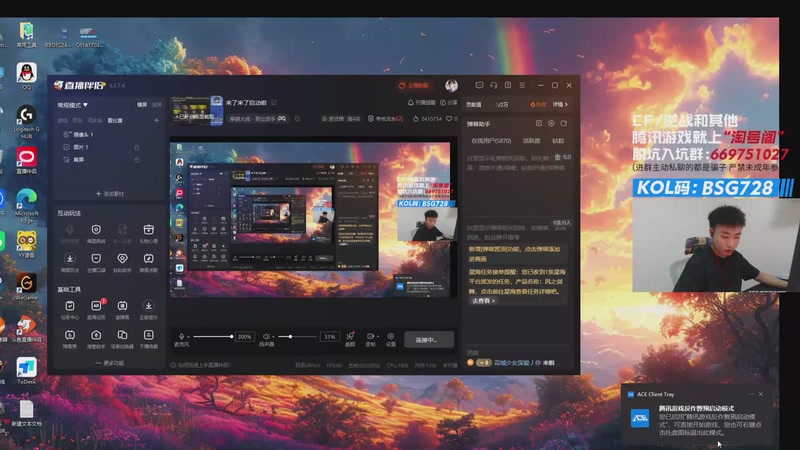
Task: Open the speaker device dropdown arrow
Action: pyautogui.click(x=273, y=337)
